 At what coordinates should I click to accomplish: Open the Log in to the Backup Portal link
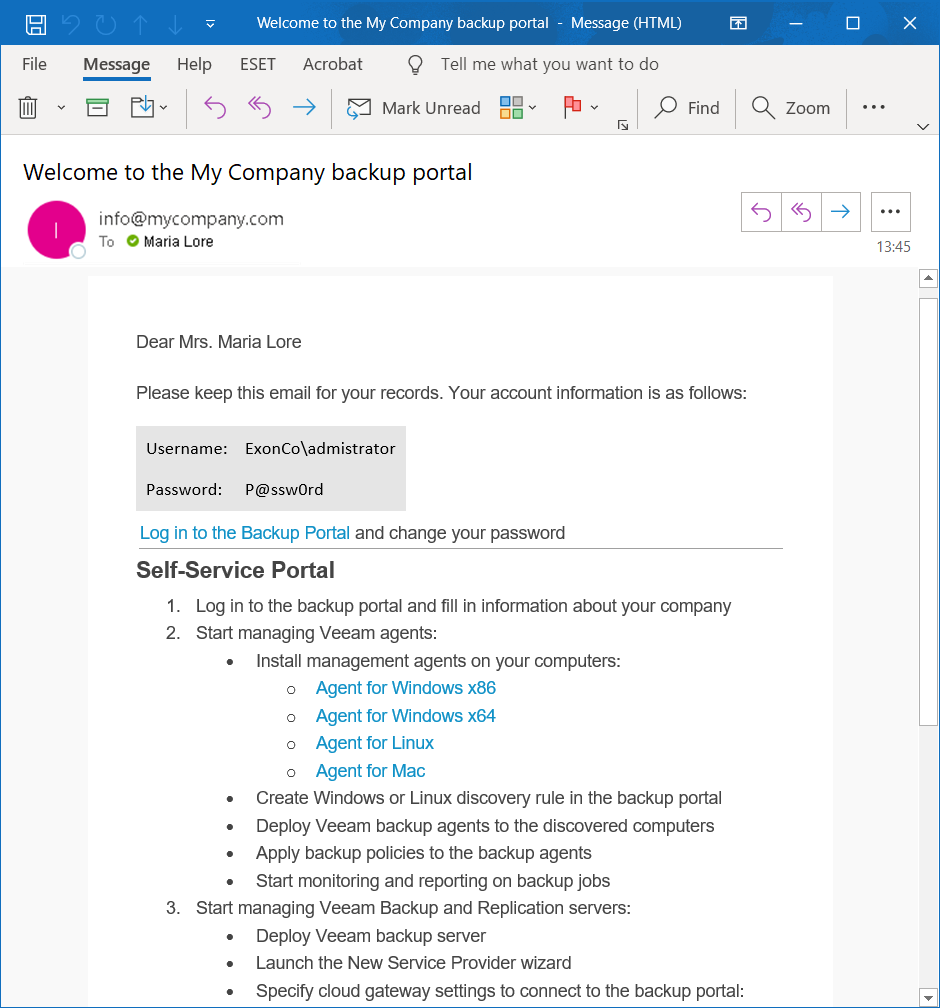coord(245,533)
